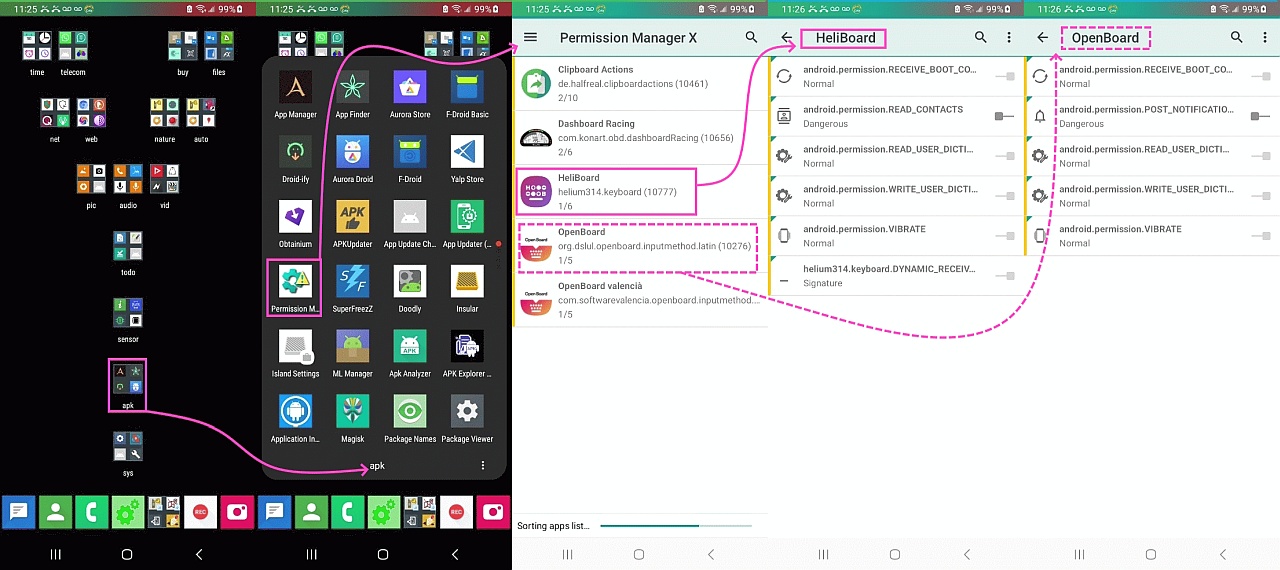Open the sensor folder on the home screen
Screen dimensions: 1280x570
point(127,313)
